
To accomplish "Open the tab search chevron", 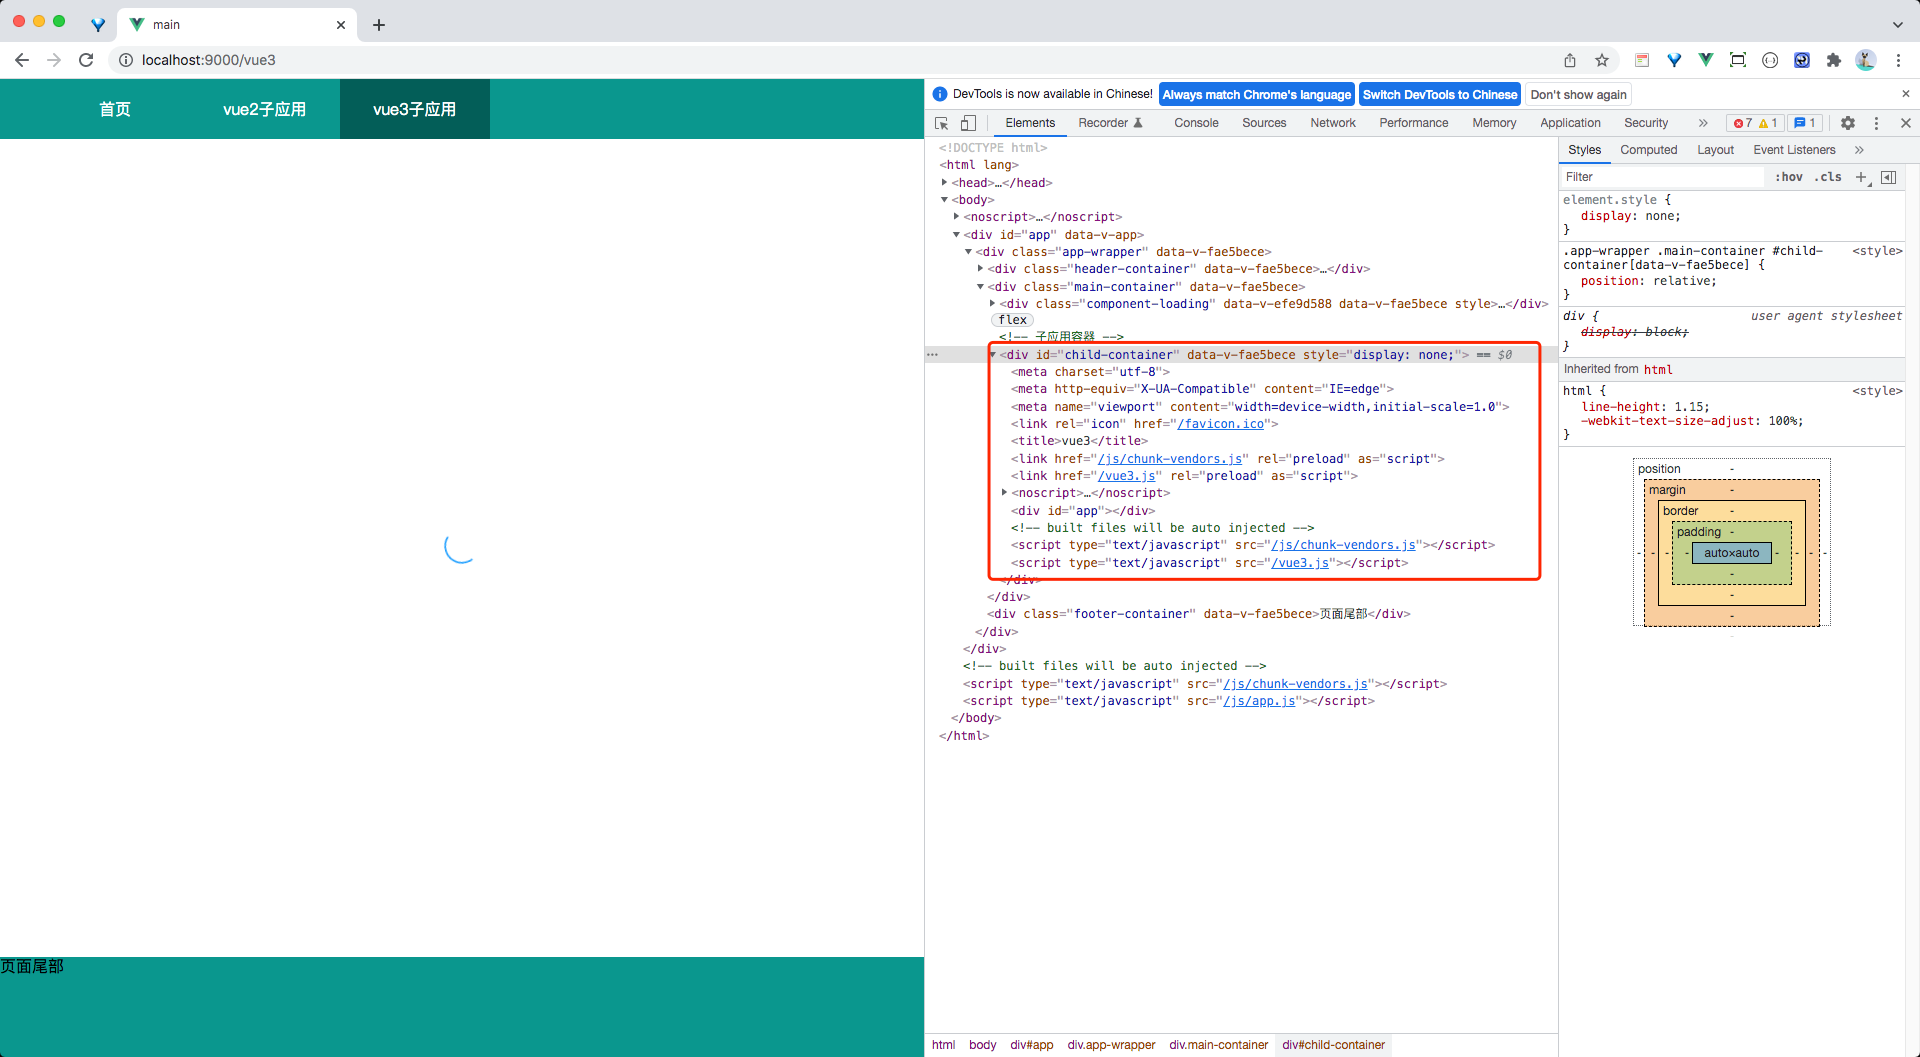I will (x=1898, y=25).
